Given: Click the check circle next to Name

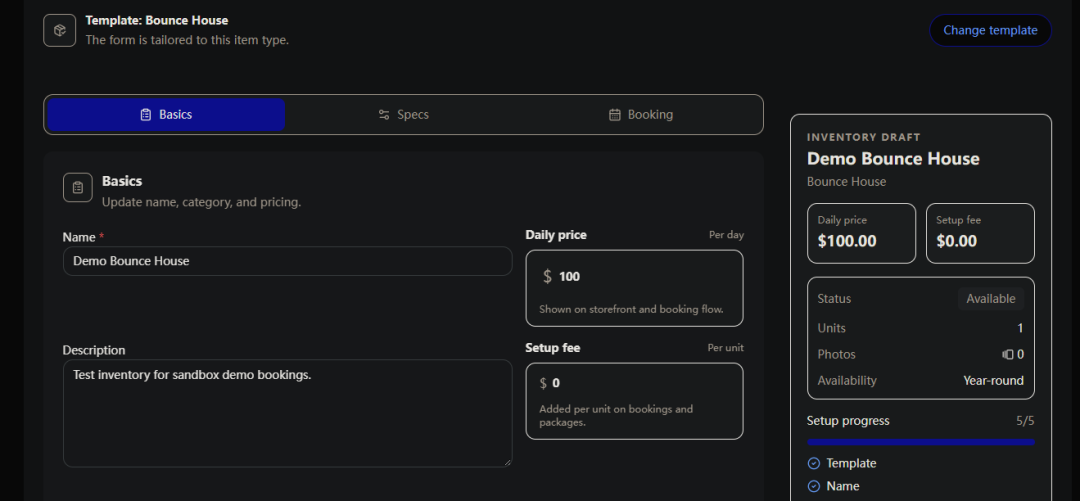Looking at the screenshot, I should point(813,486).
